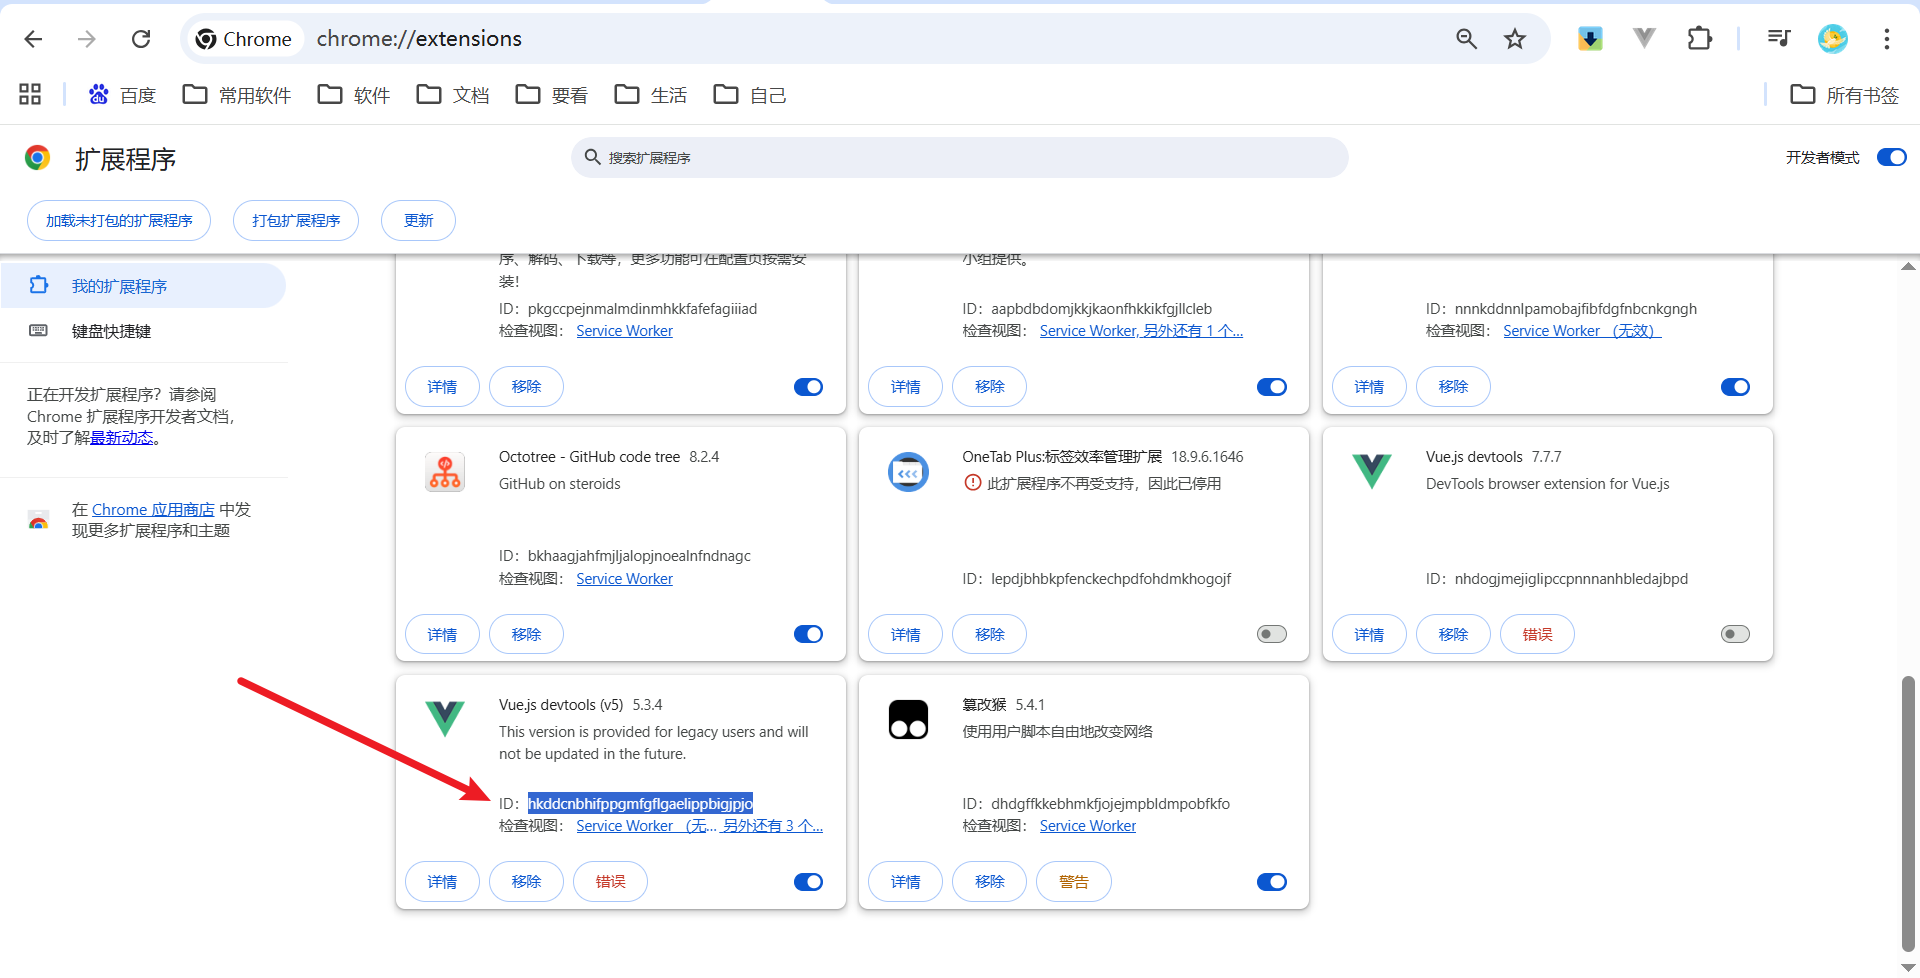1920x978 pixels.
Task: Reload the extensions page
Action: 141,39
